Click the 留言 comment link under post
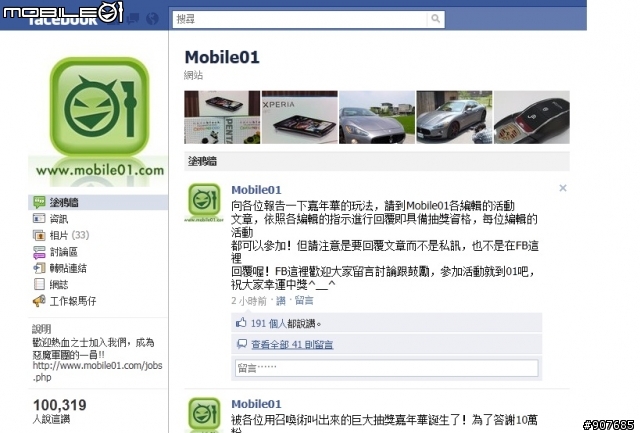 [304, 301]
